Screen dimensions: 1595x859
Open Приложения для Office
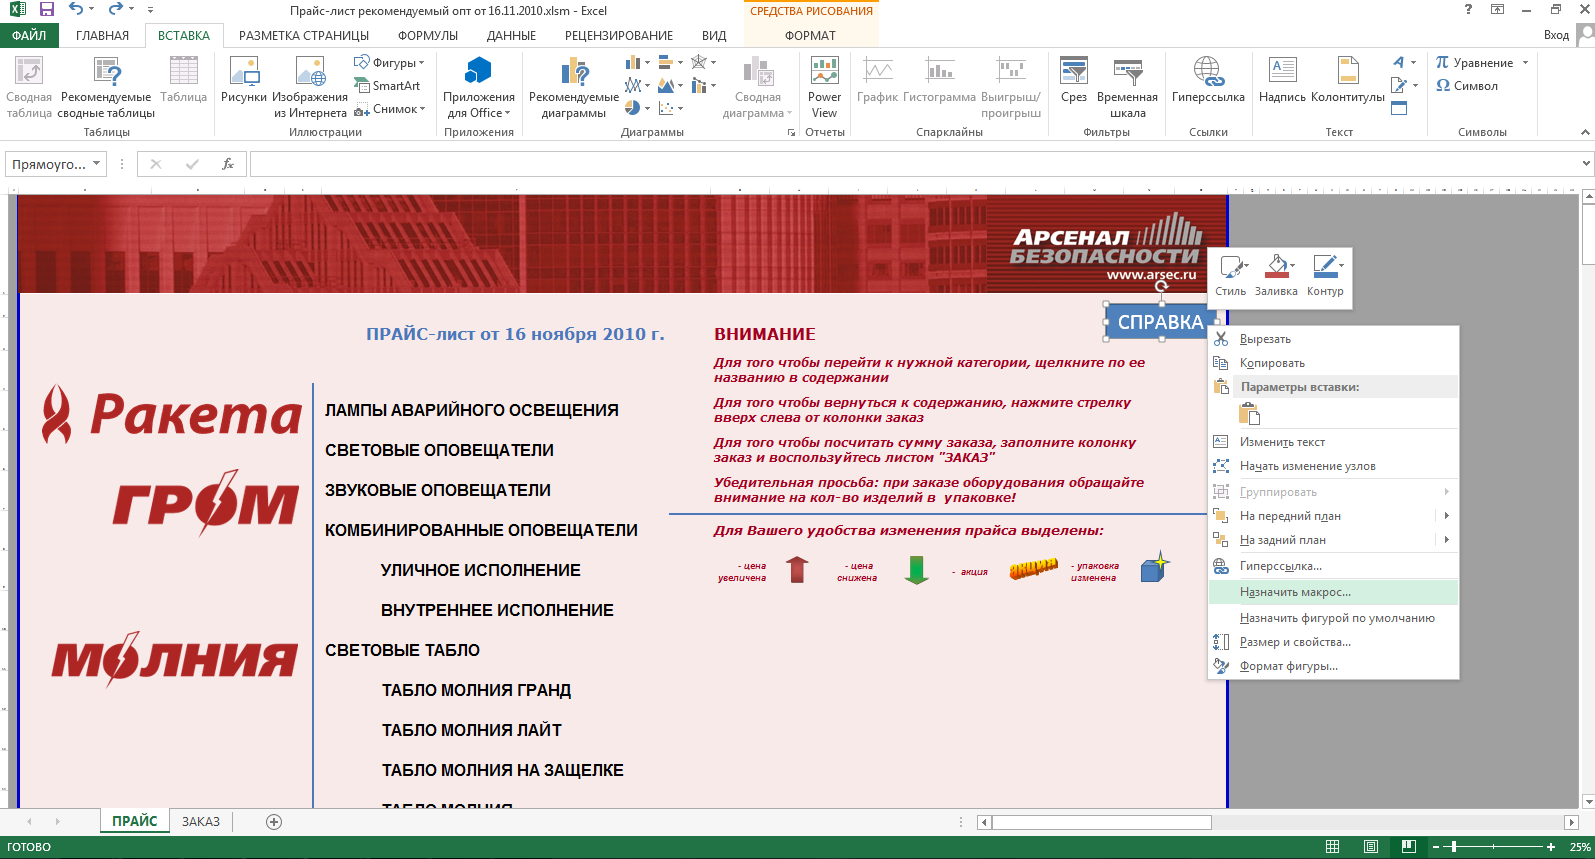479,88
